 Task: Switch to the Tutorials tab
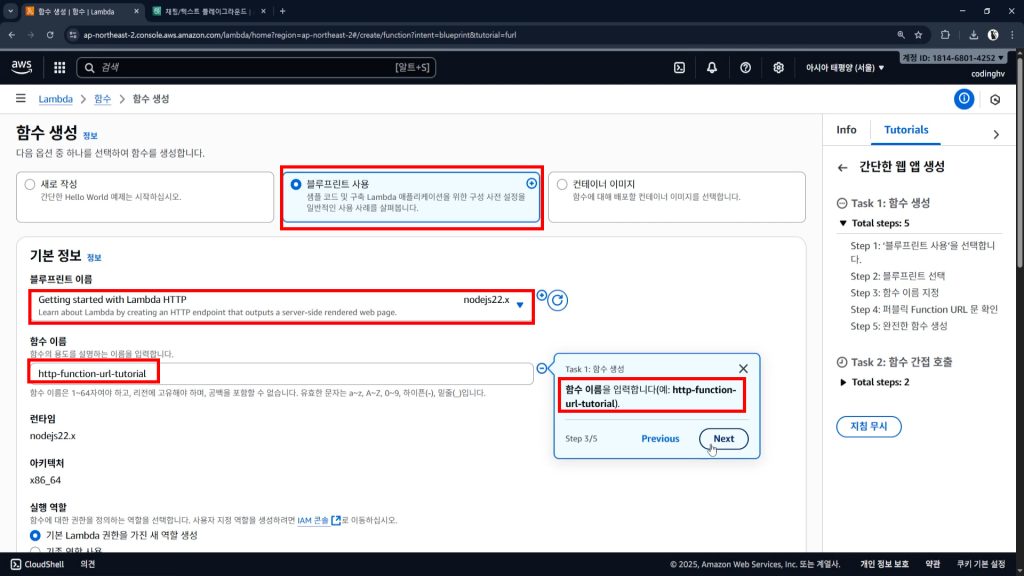[906, 130]
